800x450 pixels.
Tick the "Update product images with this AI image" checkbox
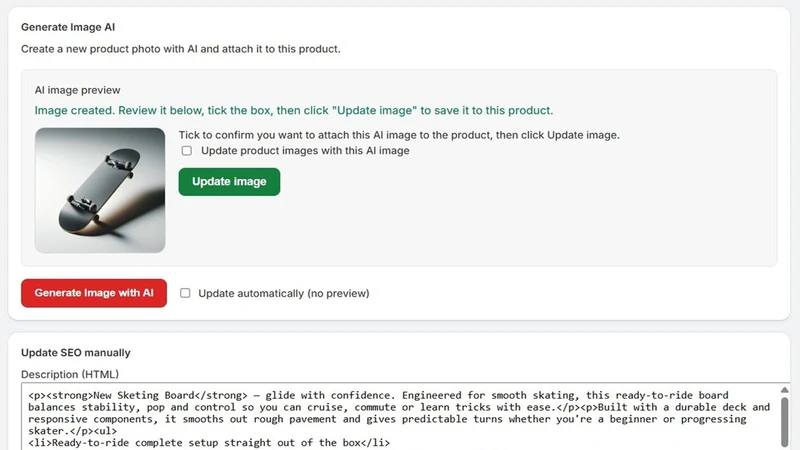click(187, 151)
